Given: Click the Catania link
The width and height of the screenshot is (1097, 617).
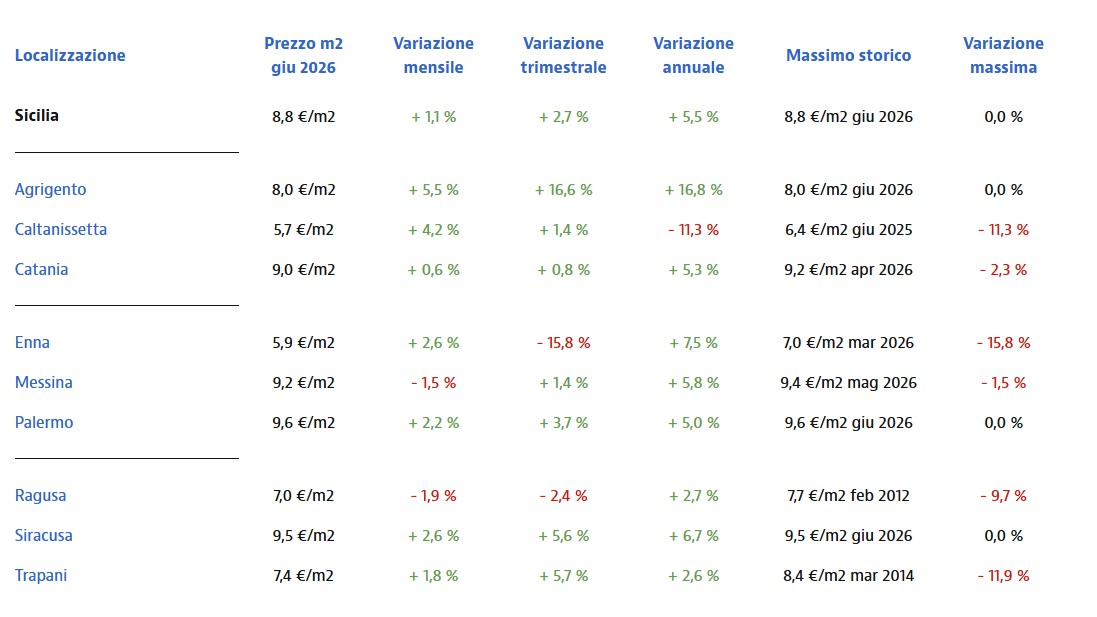Looking at the screenshot, I should (x=41, y=269).
